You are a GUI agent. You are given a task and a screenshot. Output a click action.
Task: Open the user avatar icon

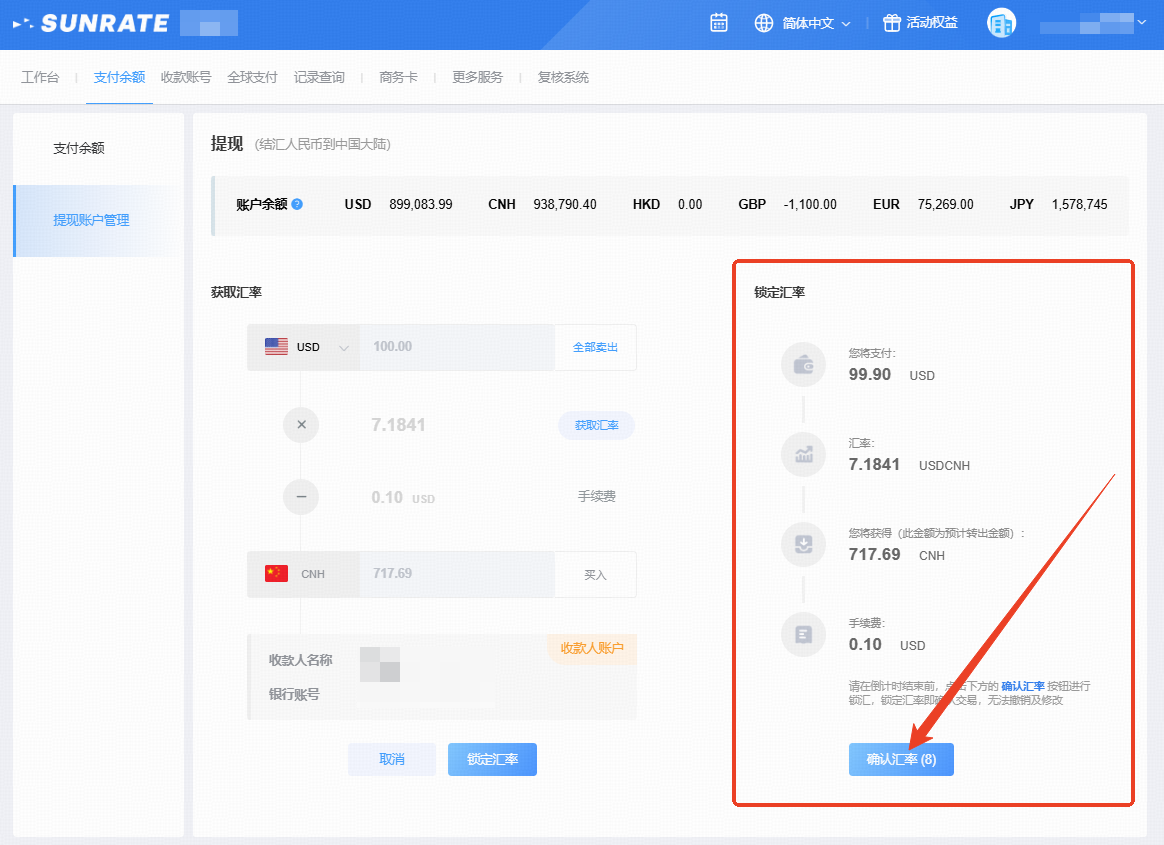1001,23
